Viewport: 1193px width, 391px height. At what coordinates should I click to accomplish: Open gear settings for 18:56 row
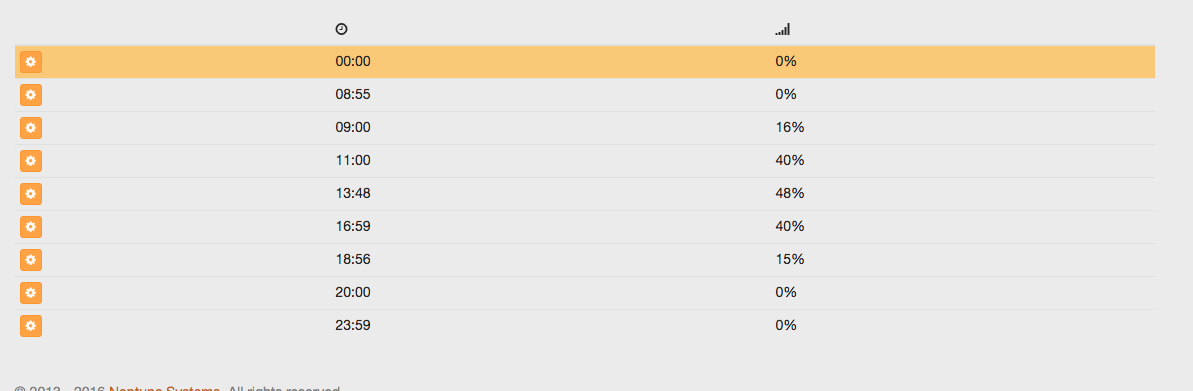[30, 259]
